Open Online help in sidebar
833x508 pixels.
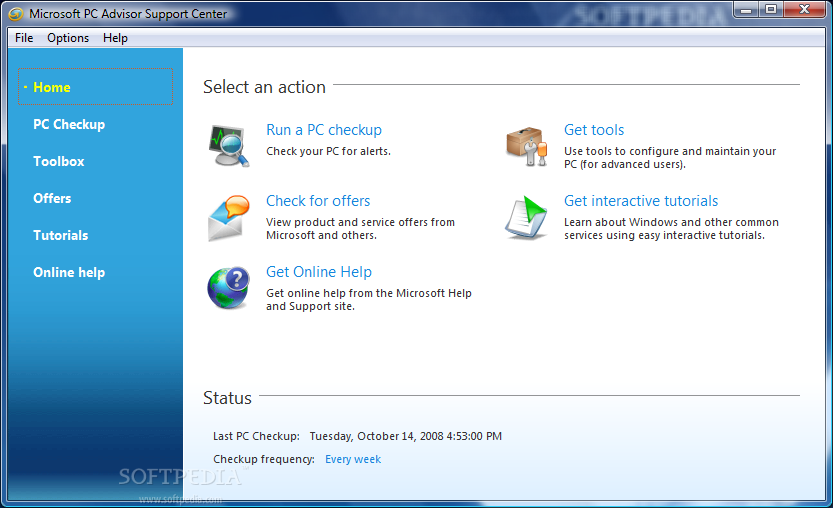point(69,273)
